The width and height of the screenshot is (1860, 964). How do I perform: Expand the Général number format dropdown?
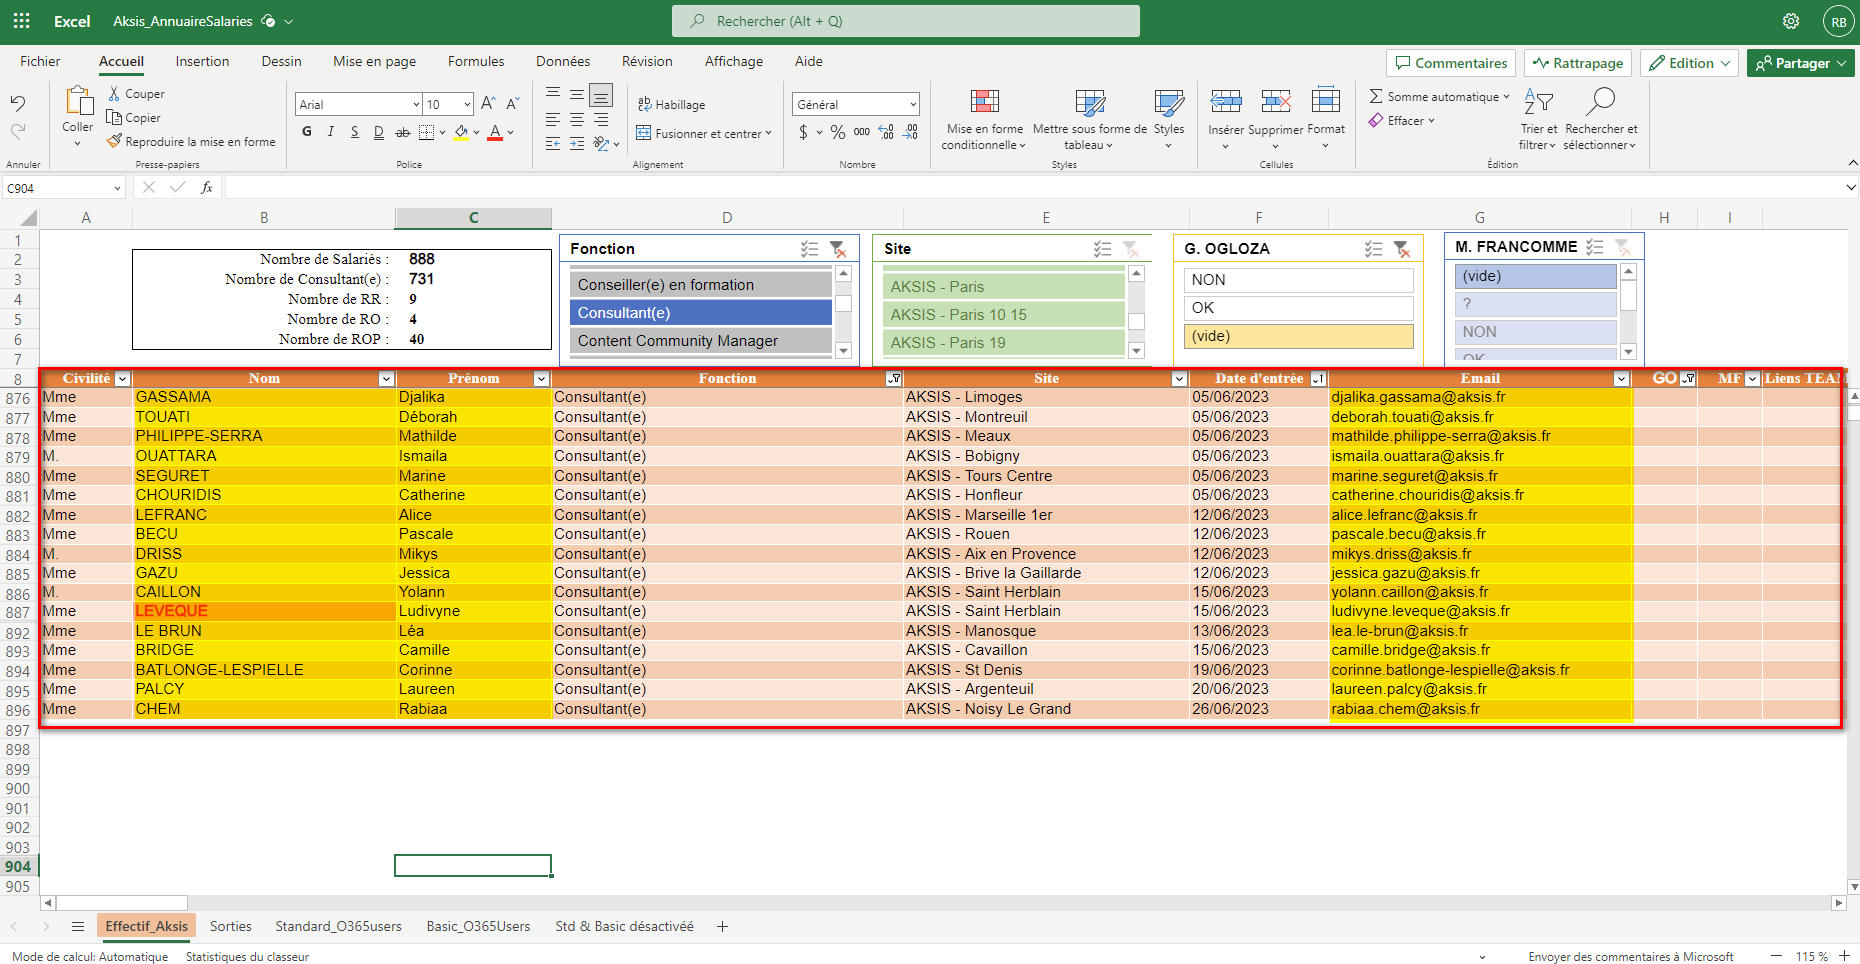[x=913, y=104]
